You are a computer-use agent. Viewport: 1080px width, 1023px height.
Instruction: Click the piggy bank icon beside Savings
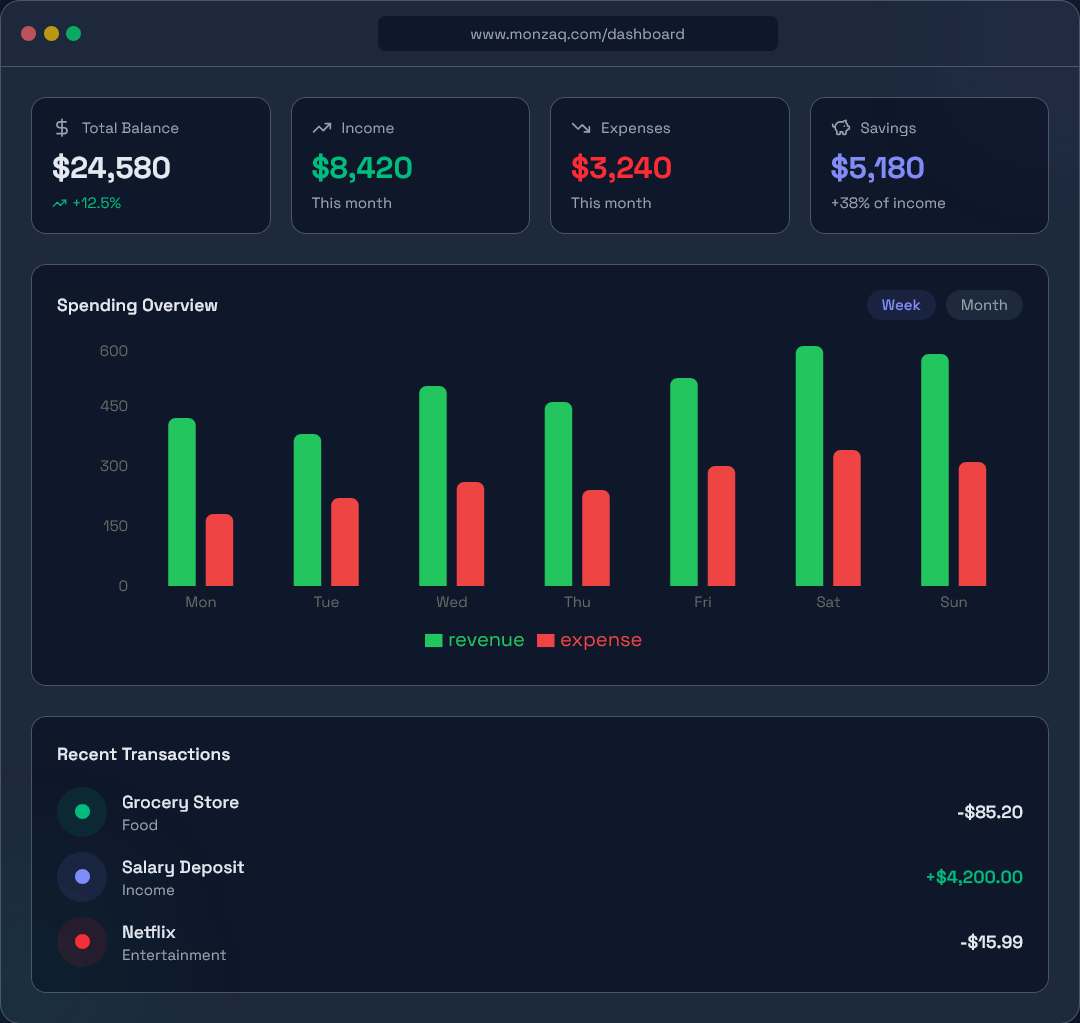839,127
